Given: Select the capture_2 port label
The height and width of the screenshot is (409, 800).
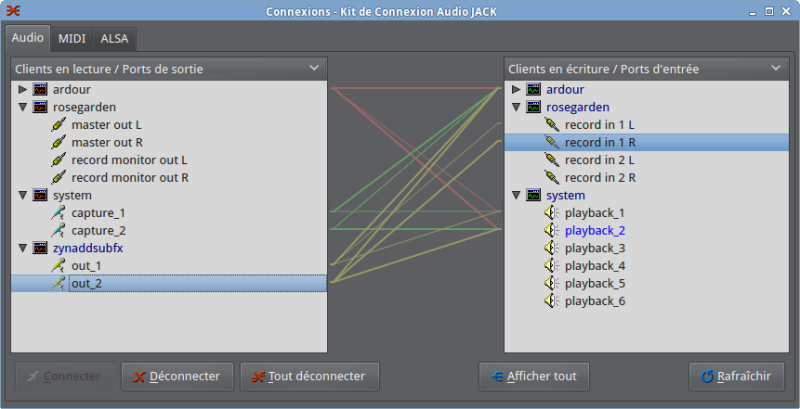Looking at the screenshot, I should tap(98, 231).
